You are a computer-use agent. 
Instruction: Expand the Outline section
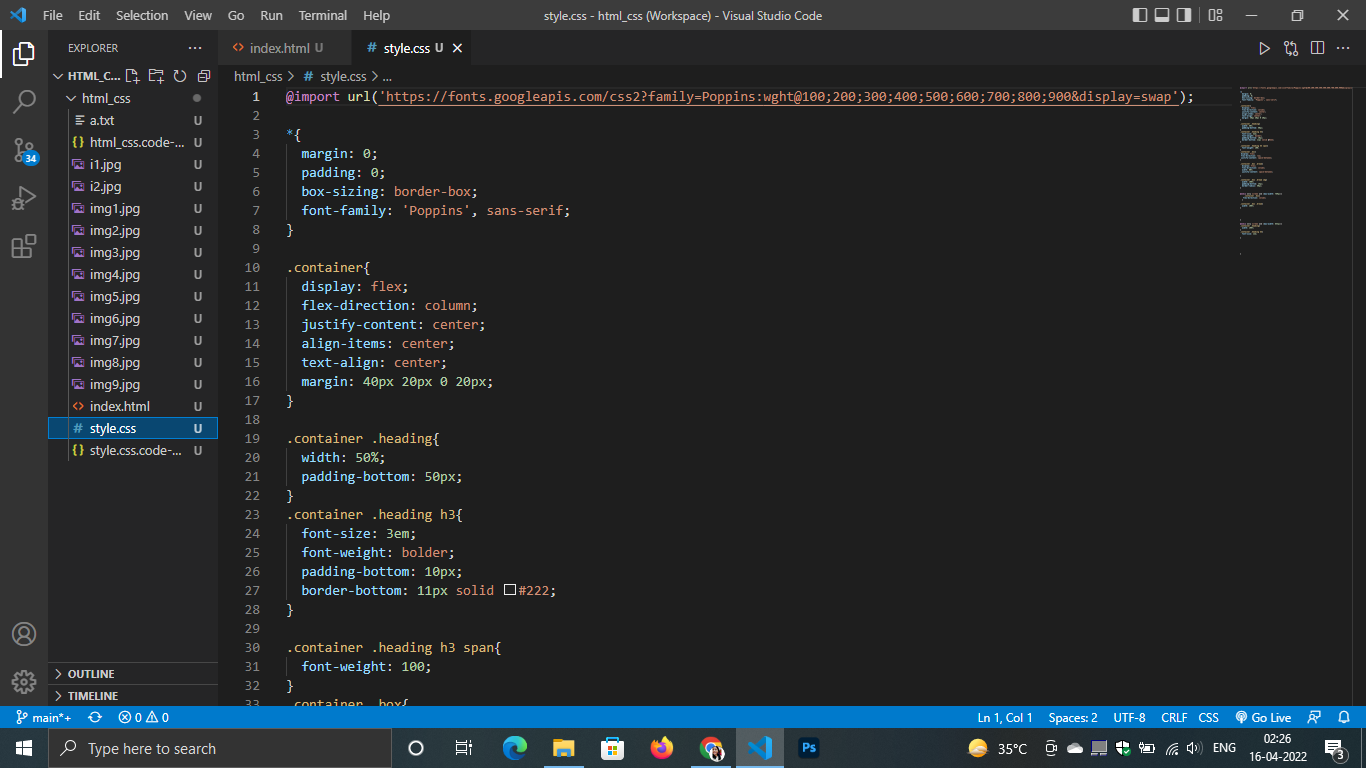(133, 674)
